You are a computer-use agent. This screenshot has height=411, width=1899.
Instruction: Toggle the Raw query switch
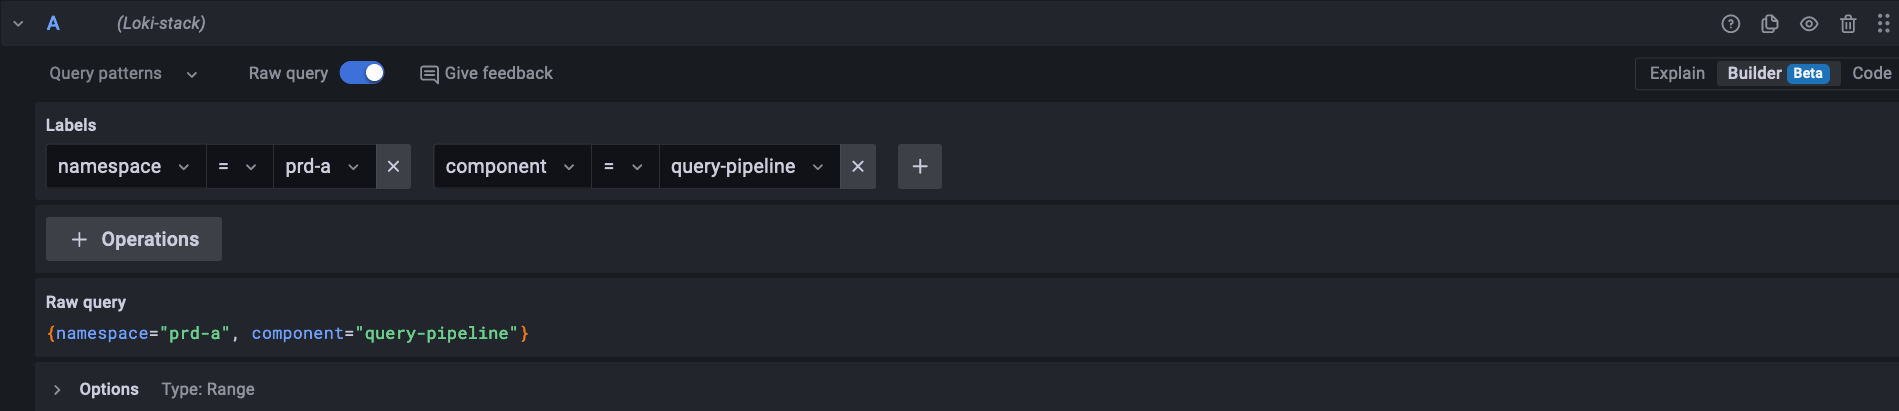pos(362,73)
